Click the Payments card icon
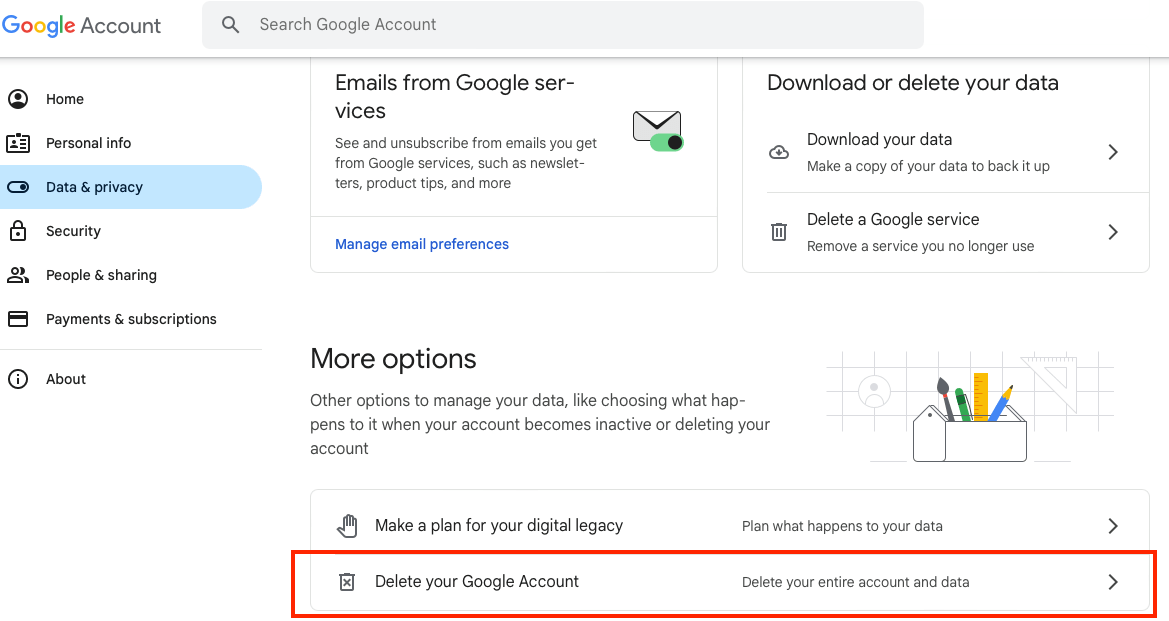1169x621 pixels. (x=18, y=319)
